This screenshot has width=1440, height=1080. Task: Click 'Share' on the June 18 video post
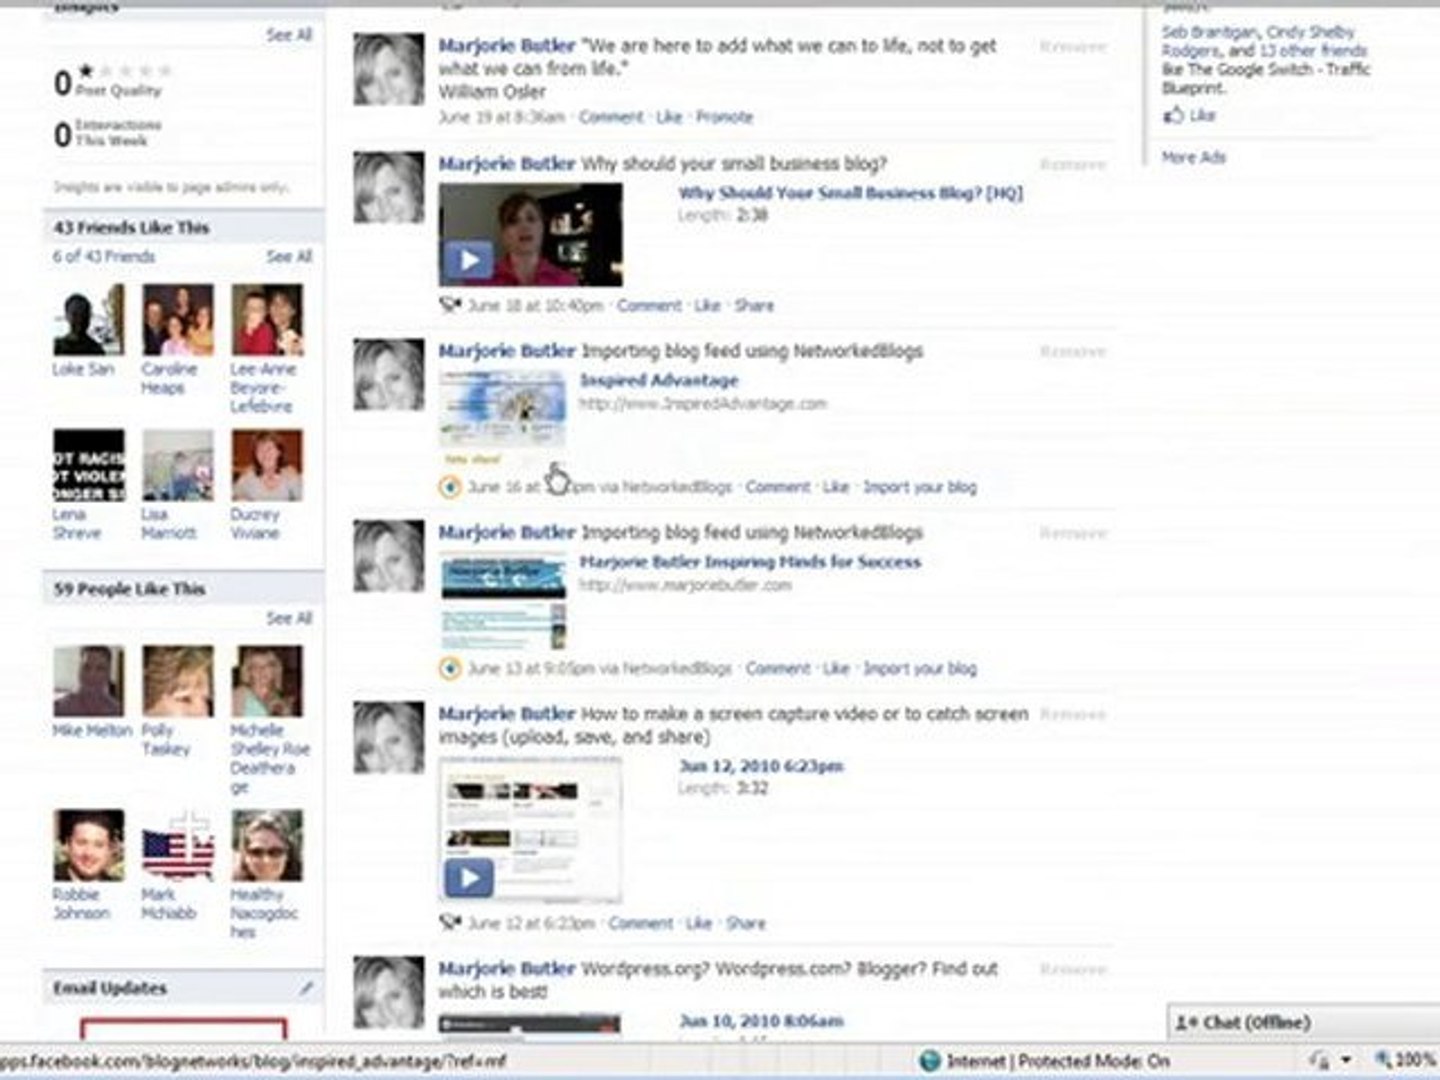pos(754,305)
